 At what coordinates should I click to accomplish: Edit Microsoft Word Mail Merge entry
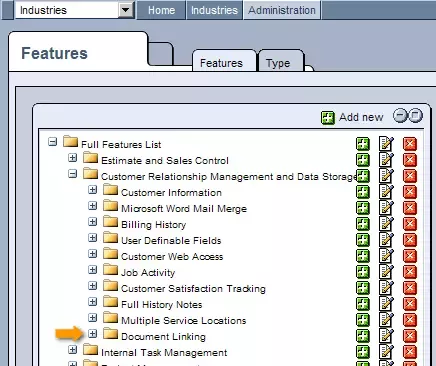point(386,208)
